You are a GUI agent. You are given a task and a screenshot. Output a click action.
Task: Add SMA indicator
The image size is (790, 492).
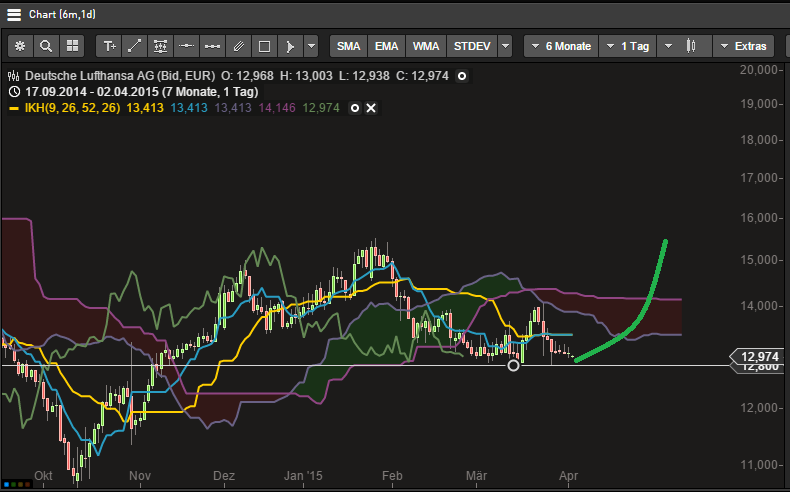pyautogui.click(x=349, y=46)
